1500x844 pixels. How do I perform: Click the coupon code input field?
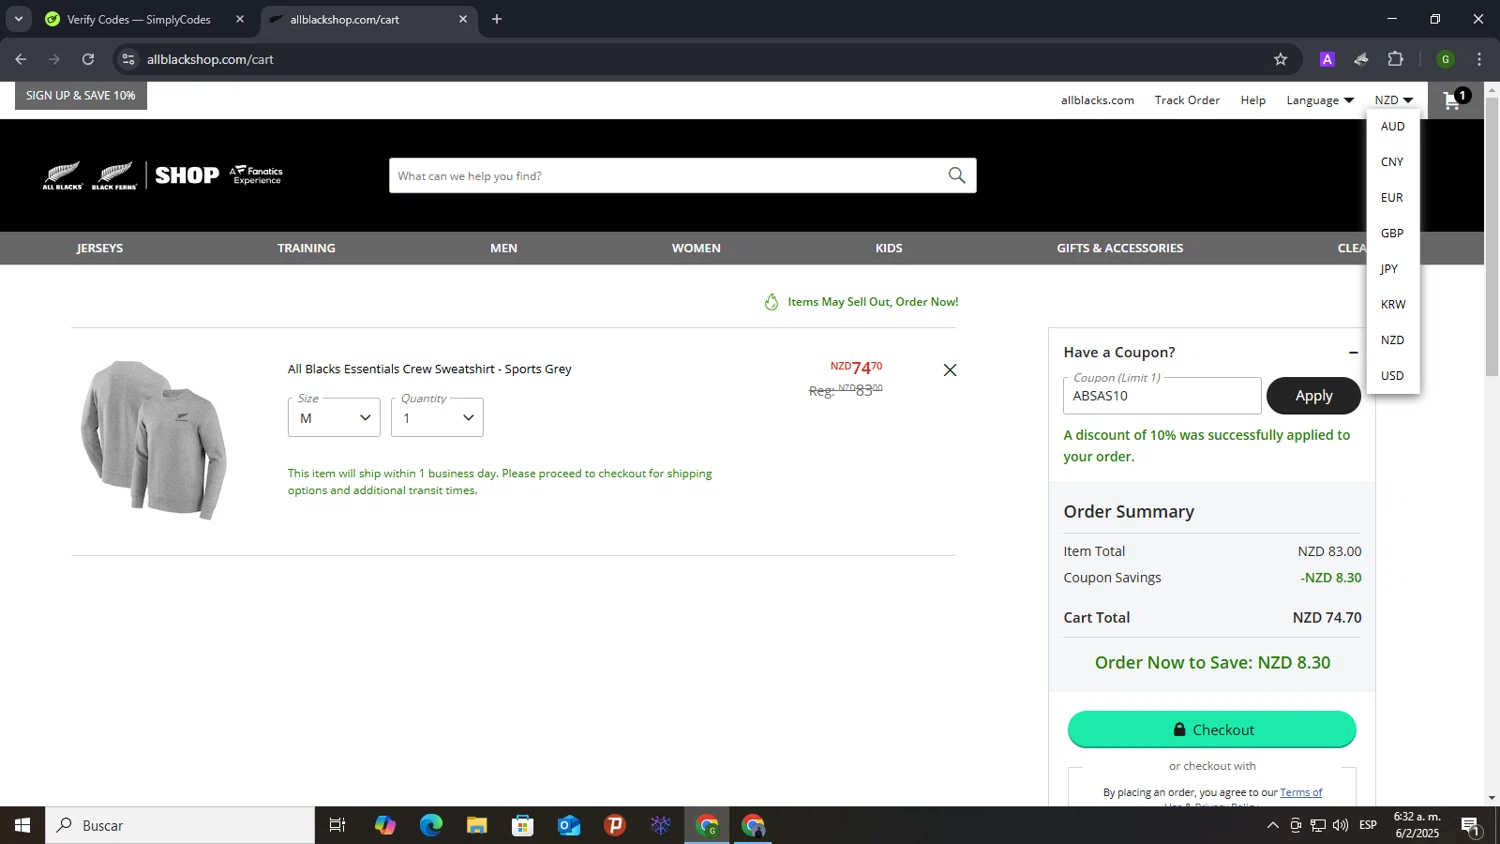coord(1162,396)
